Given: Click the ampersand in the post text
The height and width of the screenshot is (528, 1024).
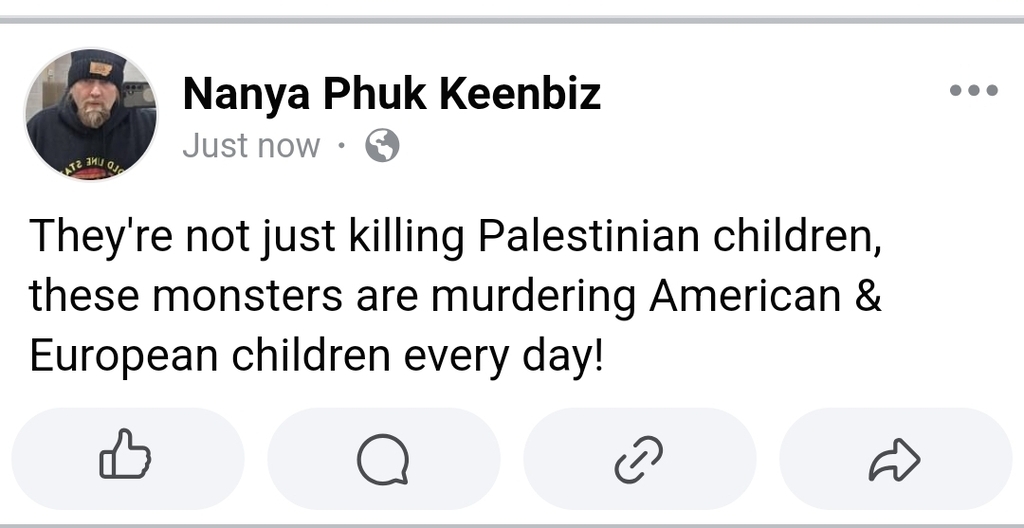Looking at the screenshot, I should pos(869,296).
